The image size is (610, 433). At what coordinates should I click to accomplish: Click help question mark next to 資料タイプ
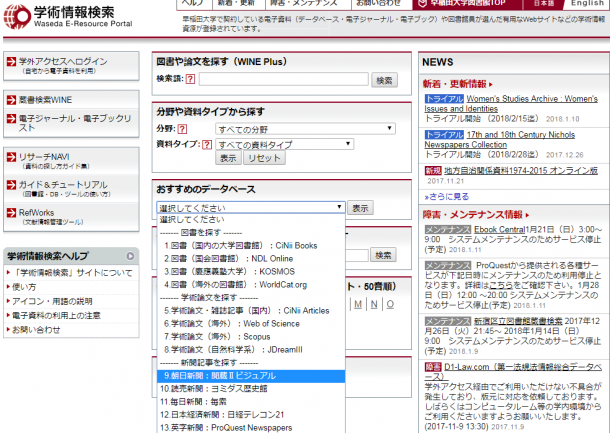207,145
